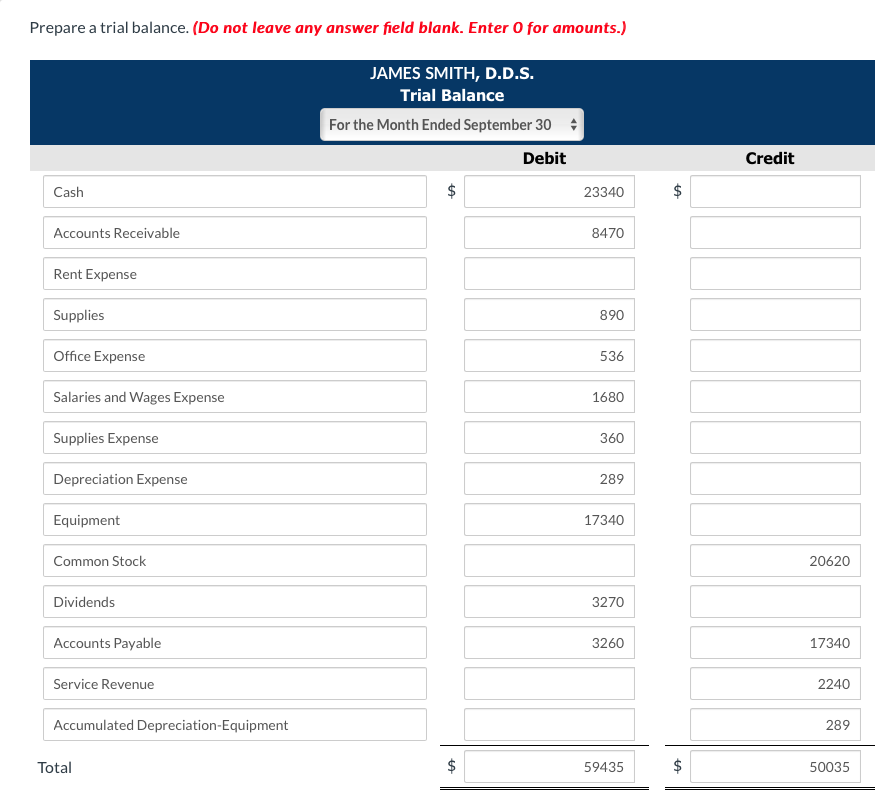
Task: Select the Accounts Receivable debit field showing 8470
Action: [549, 232]
